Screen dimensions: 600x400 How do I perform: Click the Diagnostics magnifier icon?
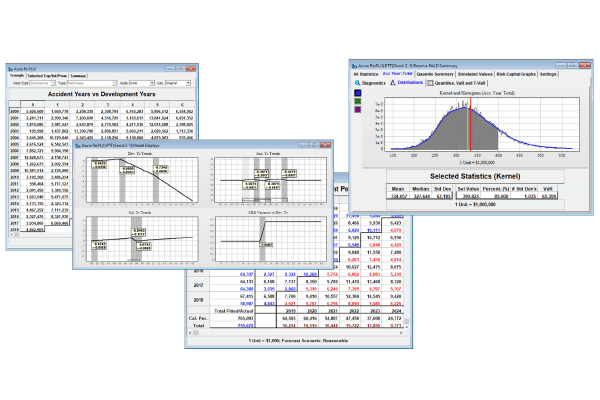(357, 83)
